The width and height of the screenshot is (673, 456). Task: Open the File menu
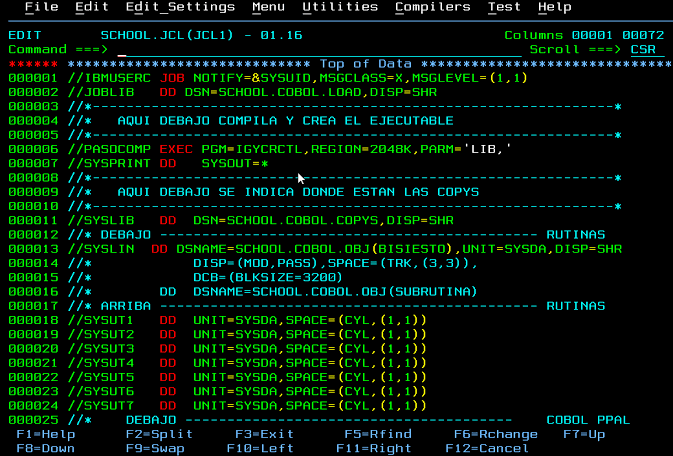tap(41, 7)
